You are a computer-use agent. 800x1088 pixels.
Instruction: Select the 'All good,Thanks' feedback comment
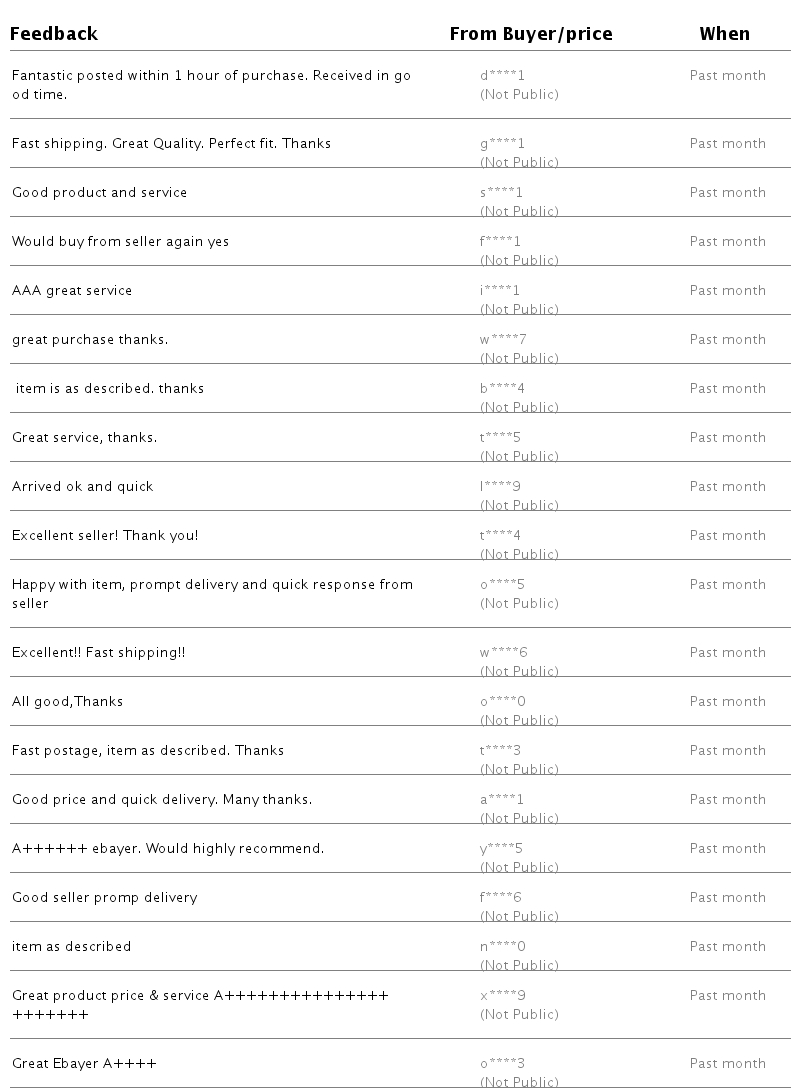click(67, 701)
